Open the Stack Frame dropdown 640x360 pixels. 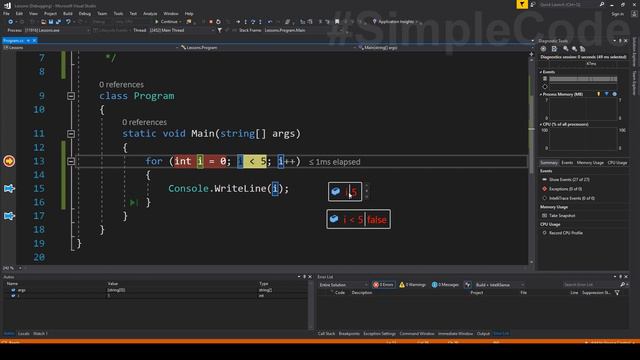click(x=305, y=30)
